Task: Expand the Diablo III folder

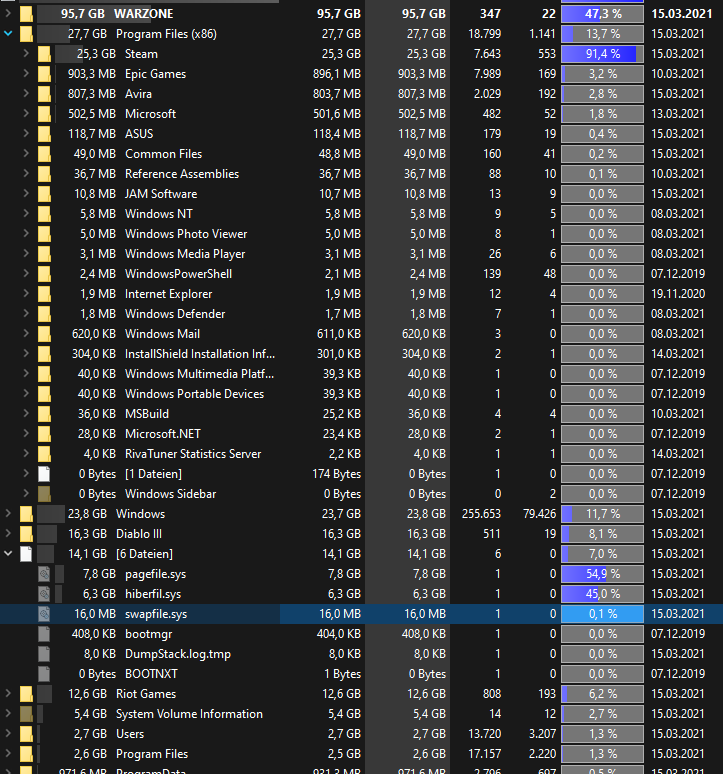Action: tap(8, 534)
